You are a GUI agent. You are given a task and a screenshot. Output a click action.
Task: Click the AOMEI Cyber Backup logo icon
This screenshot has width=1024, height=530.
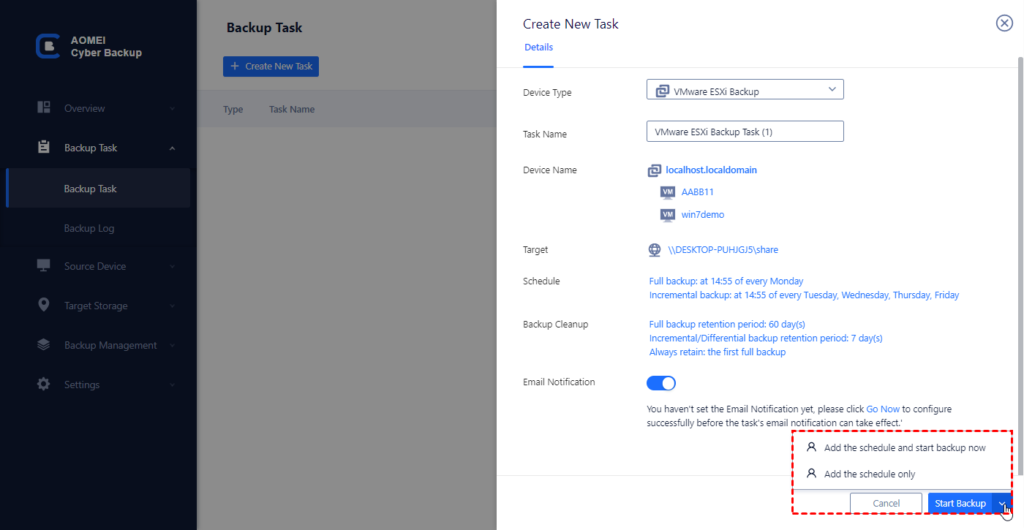coord(46,46)
